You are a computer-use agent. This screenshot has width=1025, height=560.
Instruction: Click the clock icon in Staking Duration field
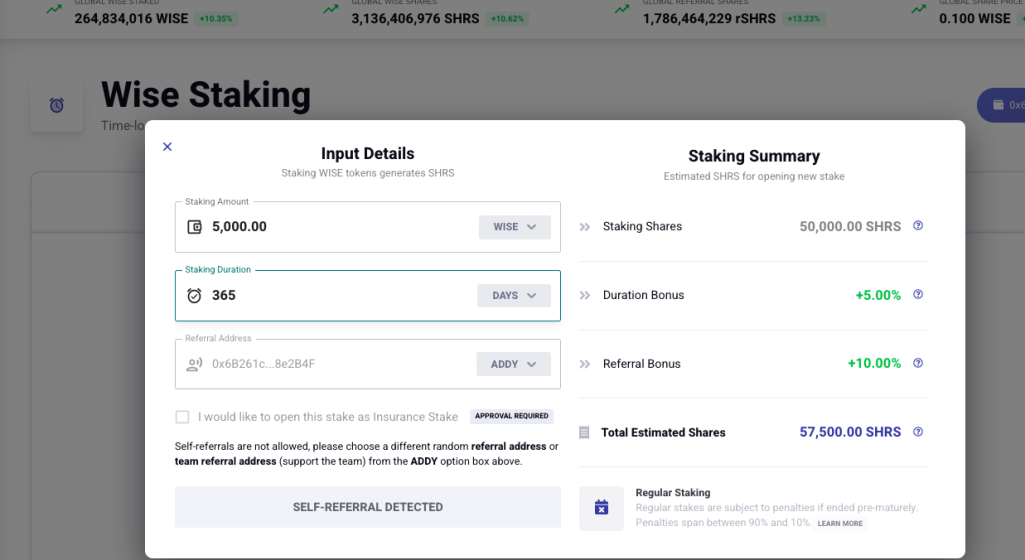pyautogui.click(x=195, y=295)
